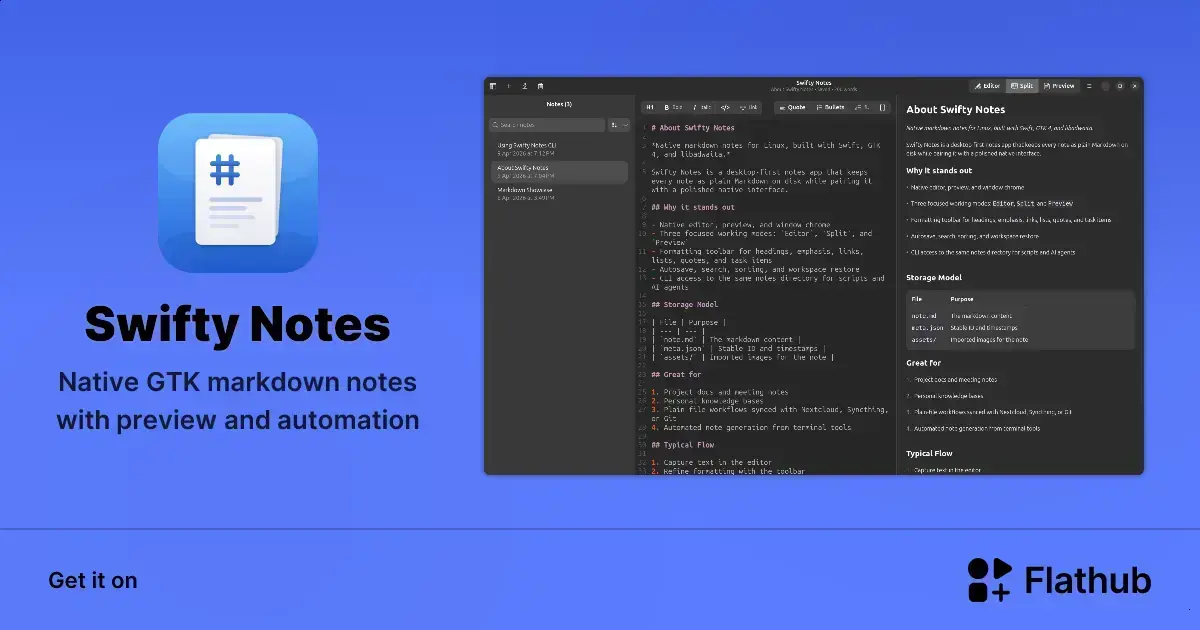This screenshot has width=1200, height=630.
Task: Click the '# About Swifty Notes' editor line
Action: [693, 128]
